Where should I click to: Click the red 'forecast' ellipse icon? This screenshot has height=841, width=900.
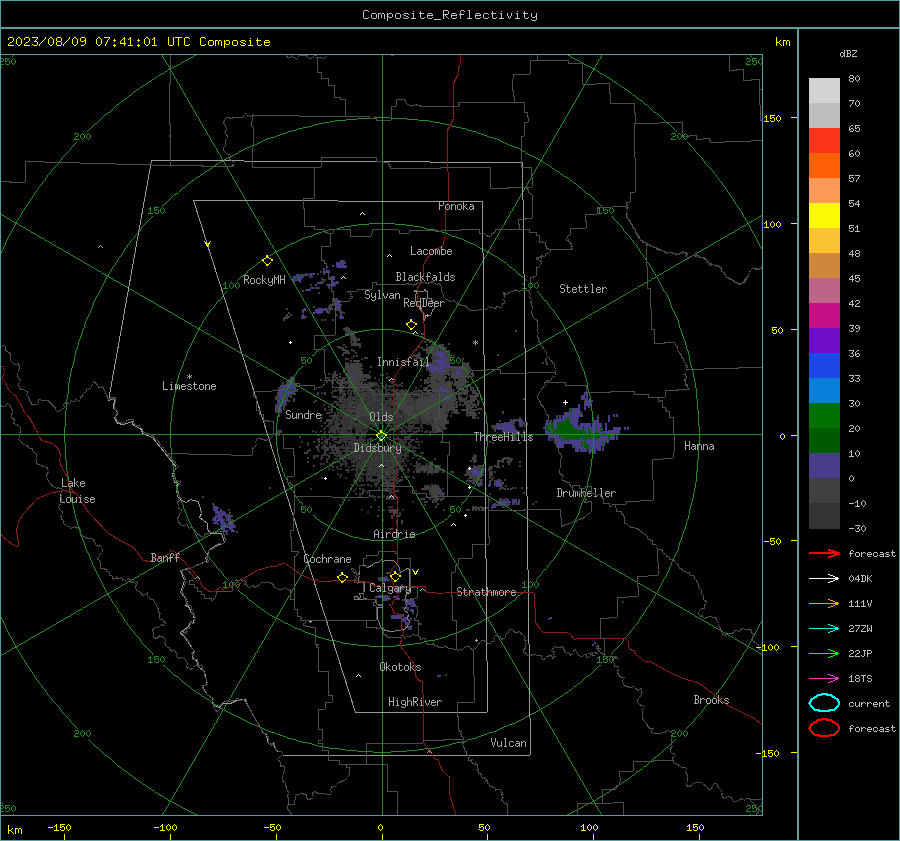coord(824,728)
